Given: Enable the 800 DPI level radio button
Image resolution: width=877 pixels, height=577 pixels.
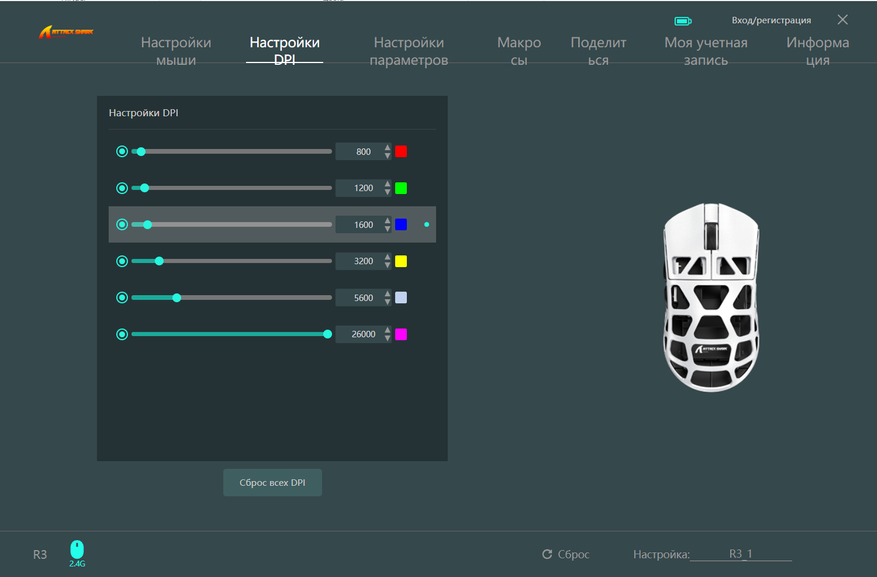Looking at the screenshot, I should point(122,152).
